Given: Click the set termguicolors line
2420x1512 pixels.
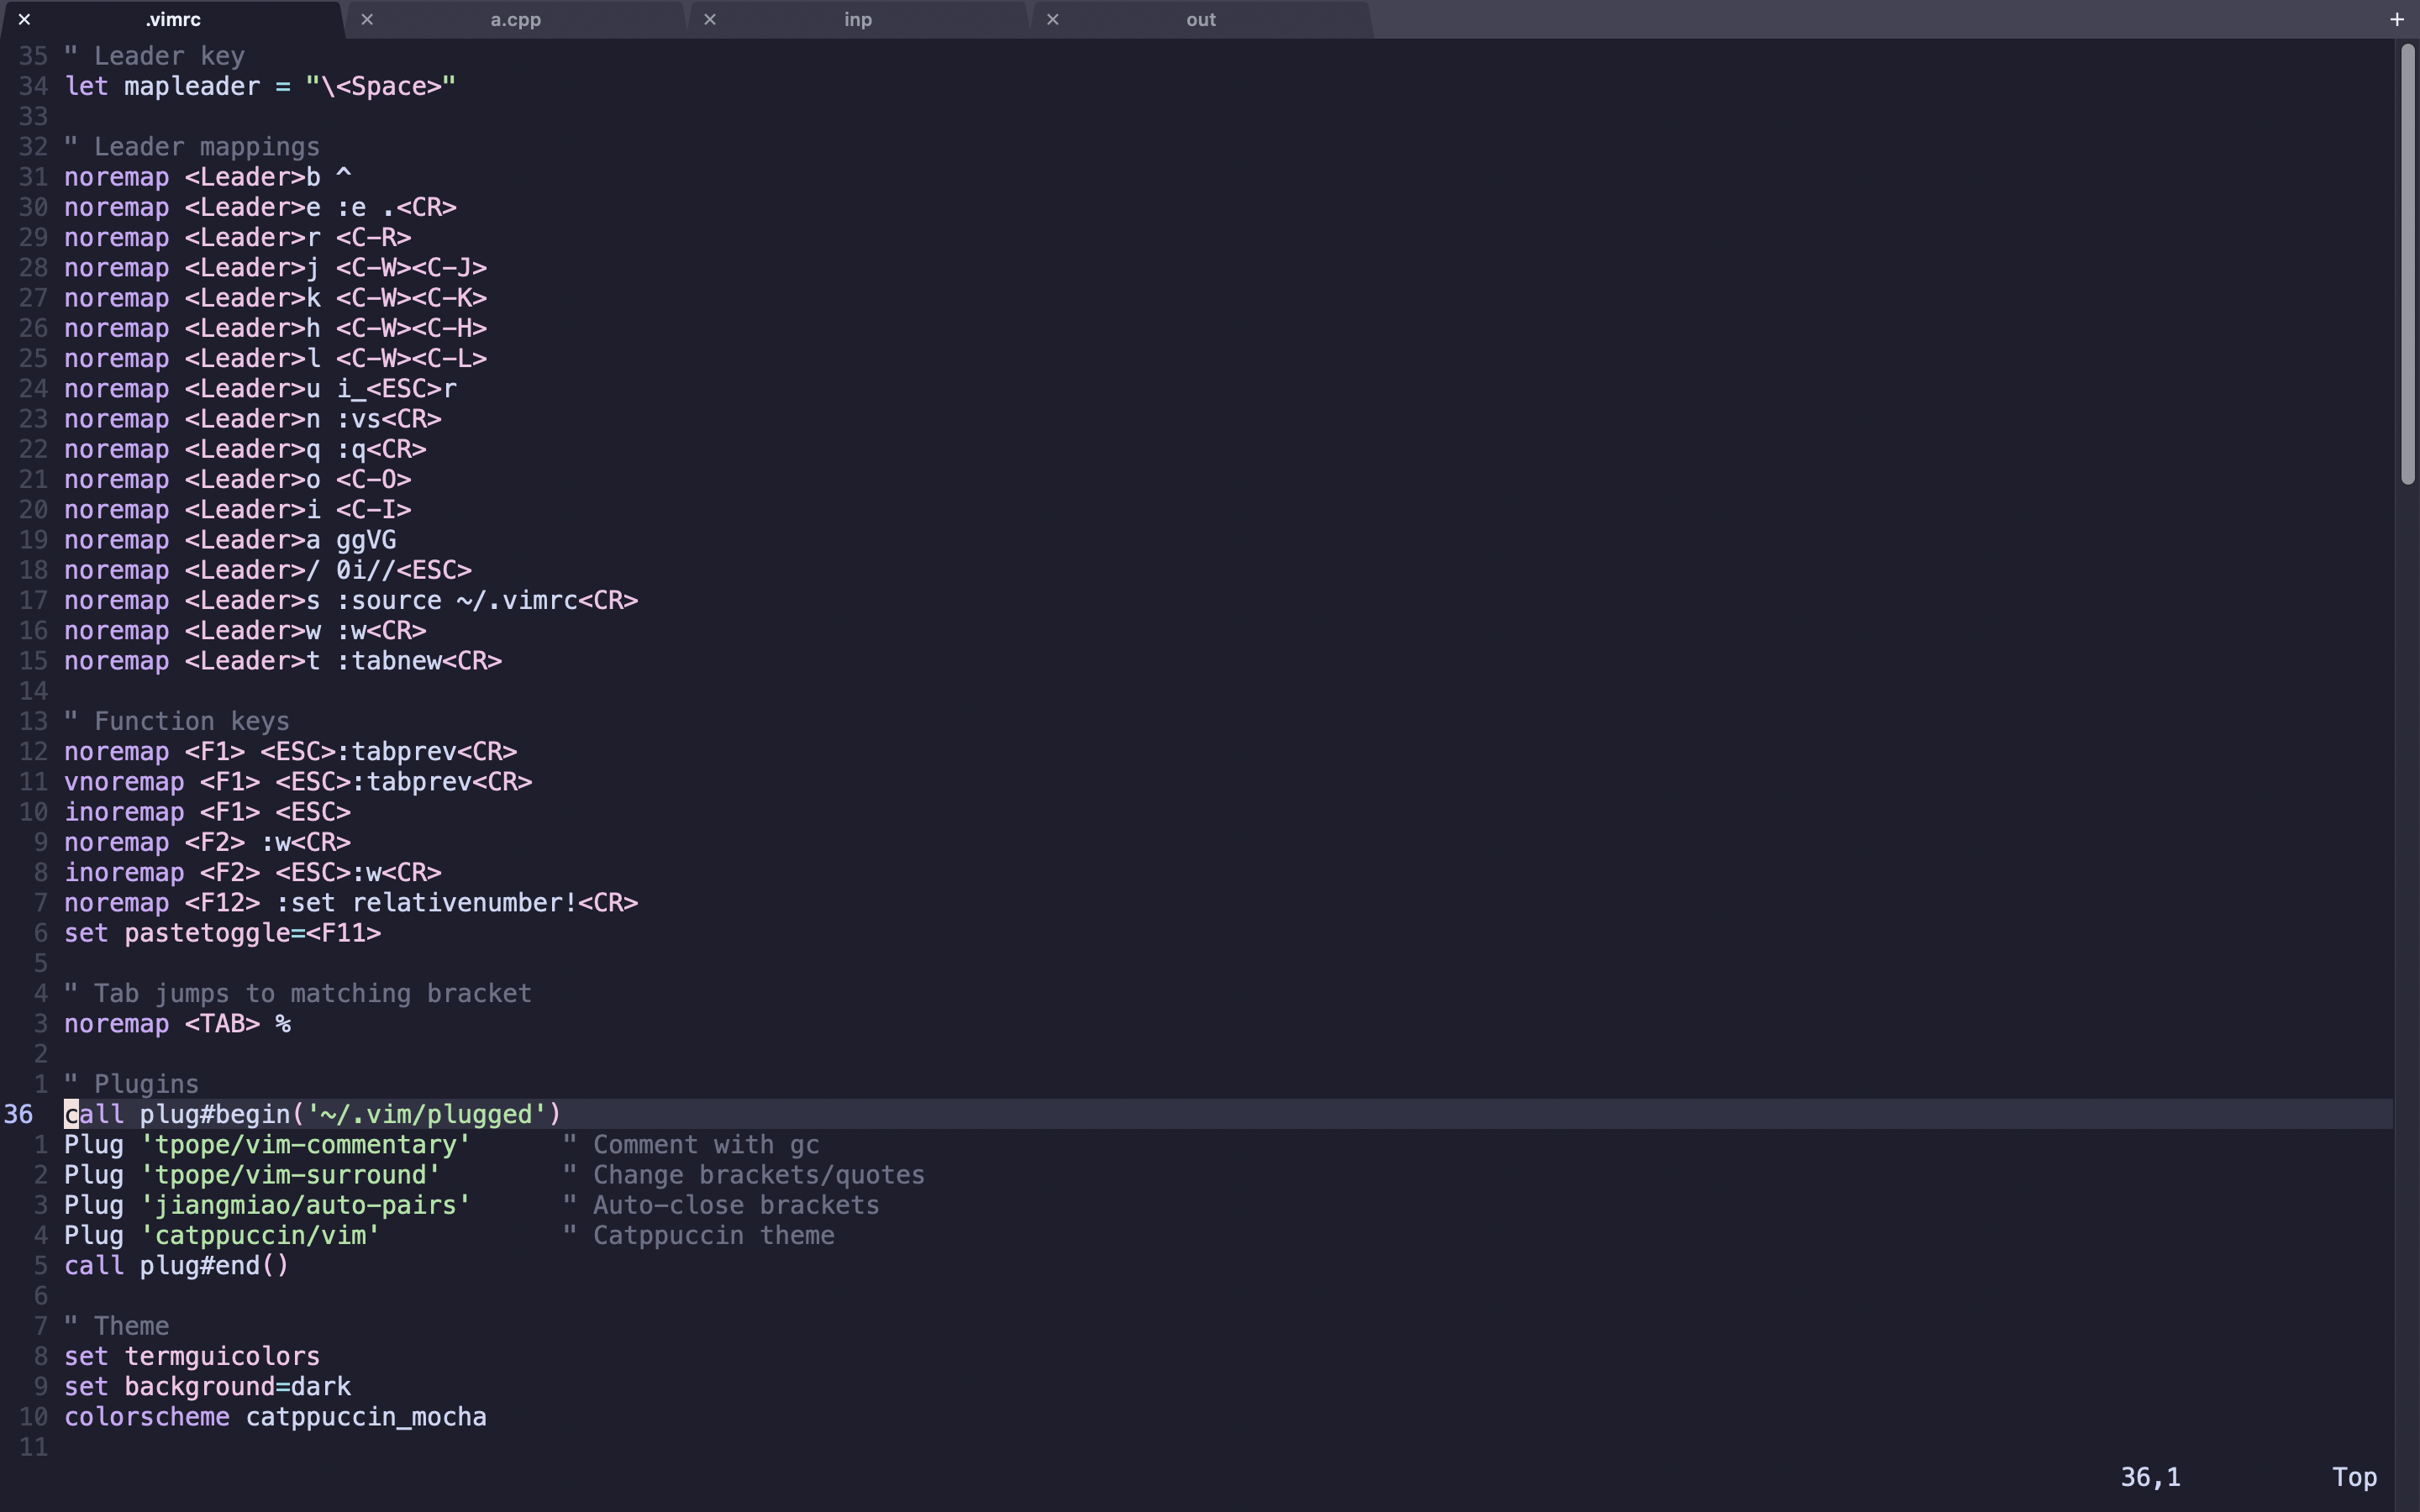Looking at the screenshot, I should pos(192,1356).
